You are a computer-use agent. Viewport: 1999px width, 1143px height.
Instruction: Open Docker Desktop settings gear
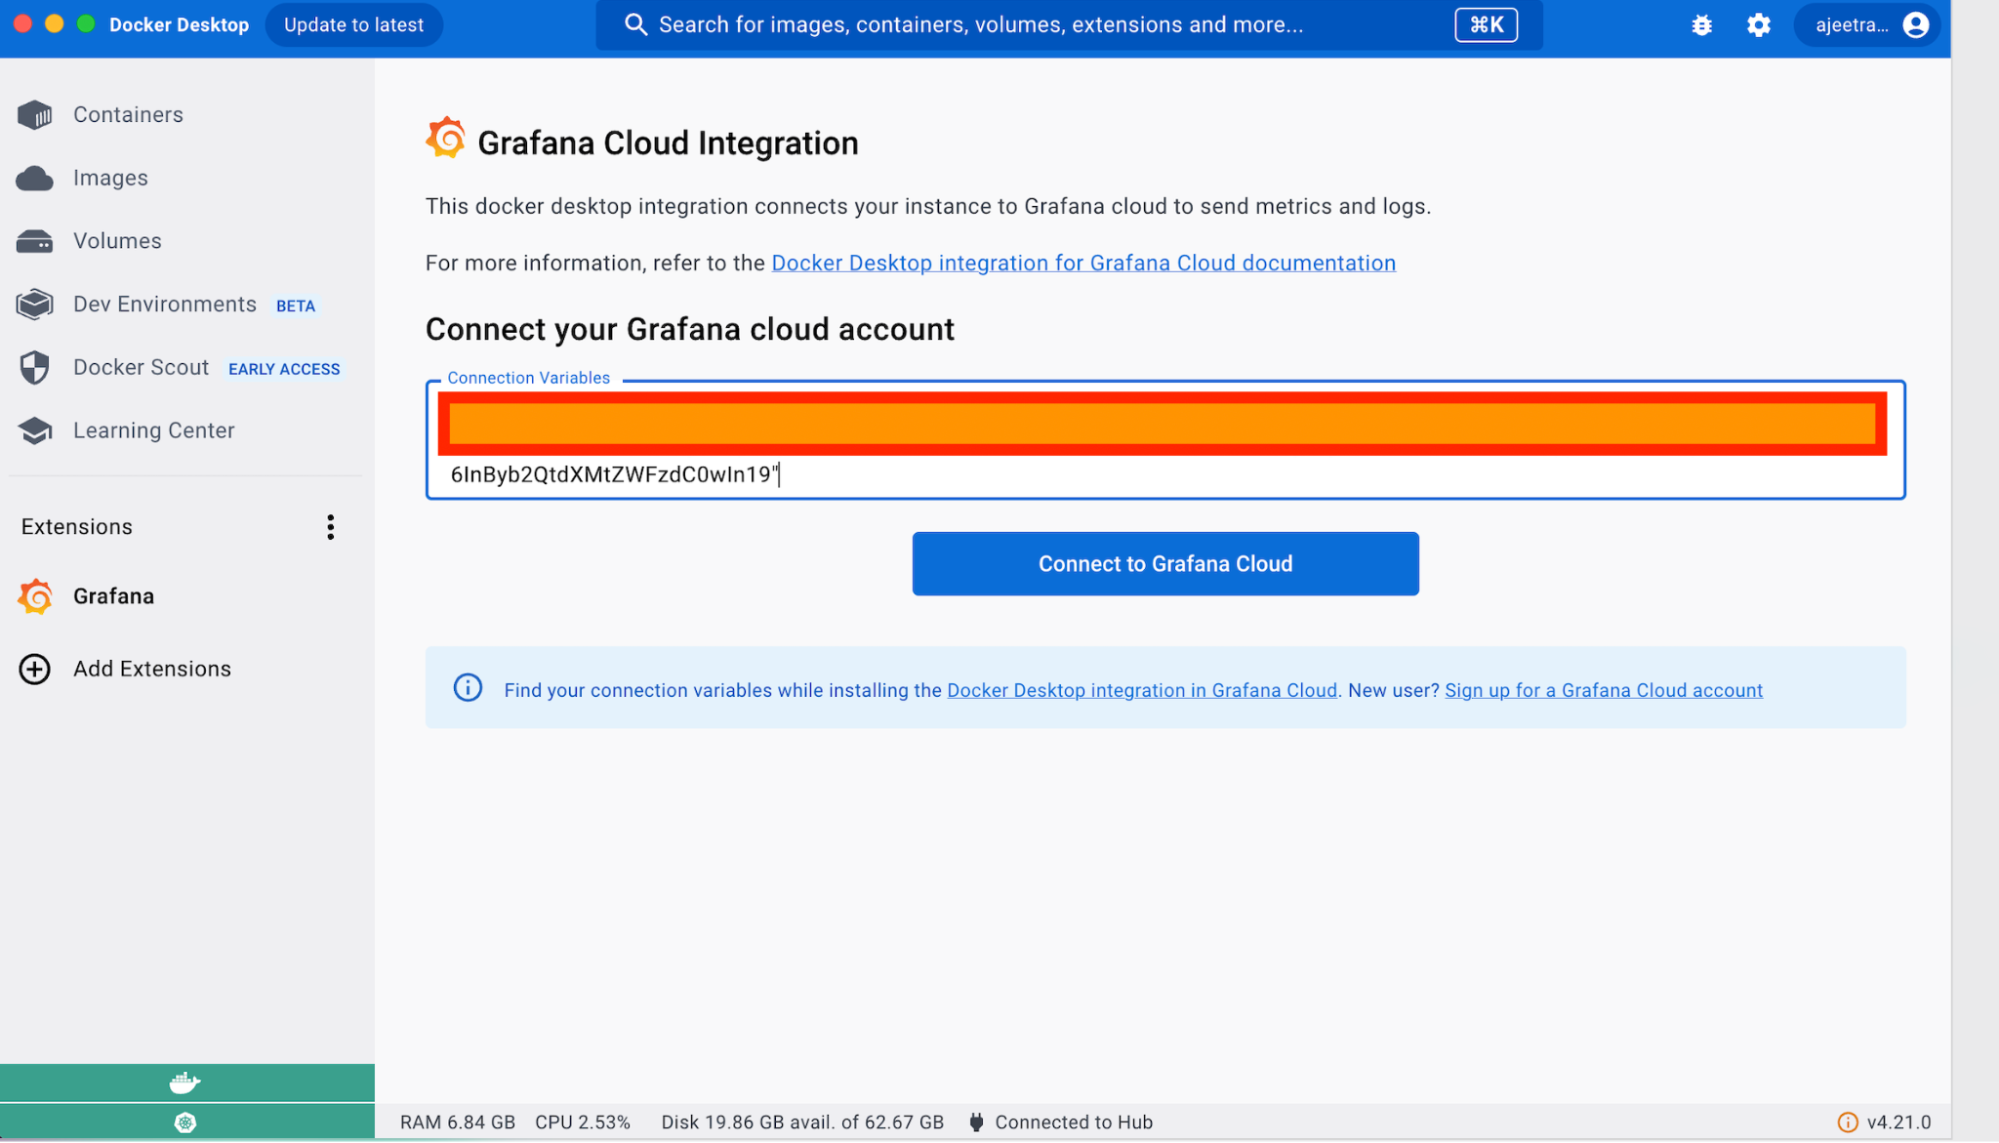click(1759, 25)
